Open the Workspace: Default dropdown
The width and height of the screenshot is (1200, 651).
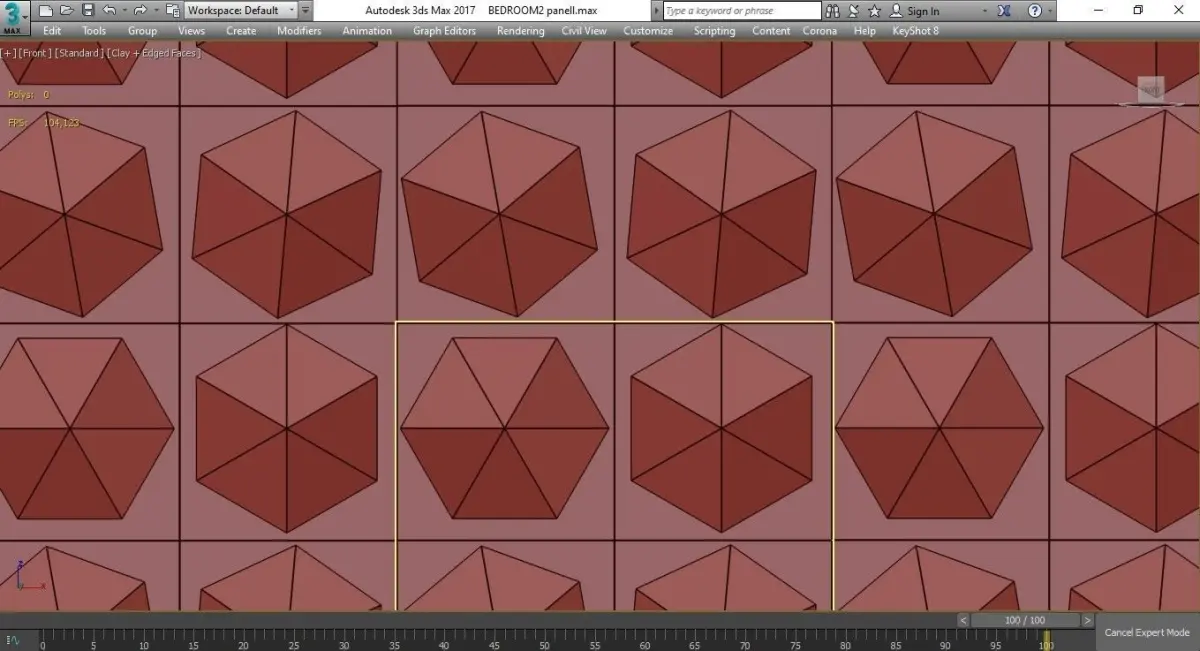[241, 10]
